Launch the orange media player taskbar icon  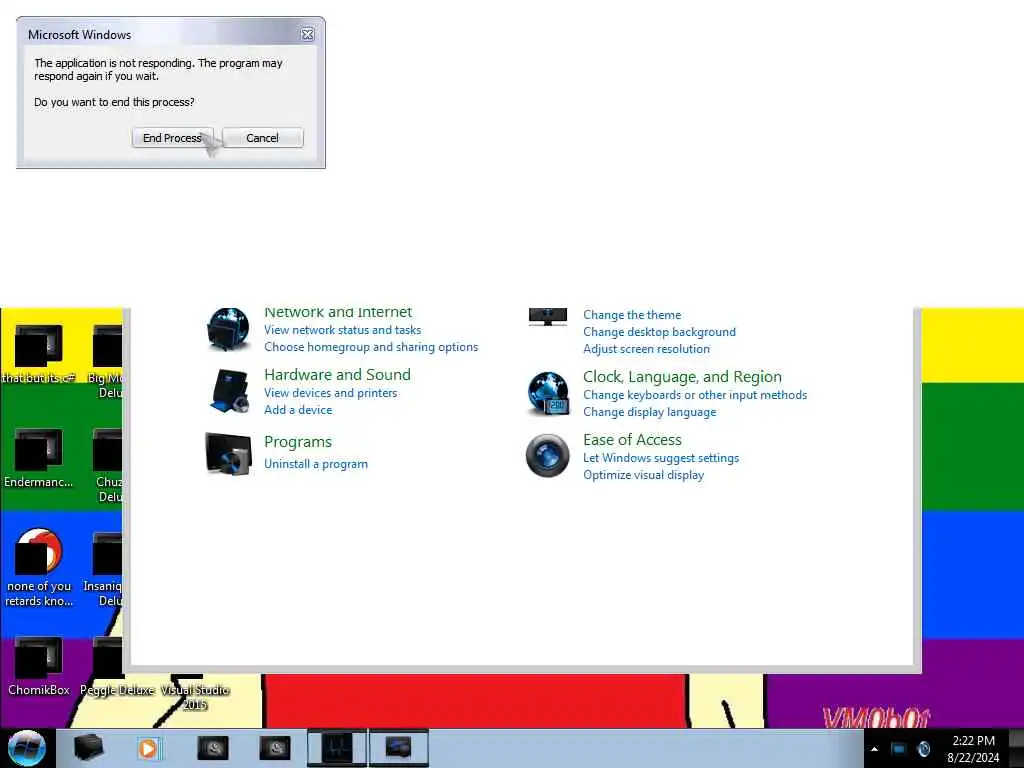pos(148,748)
